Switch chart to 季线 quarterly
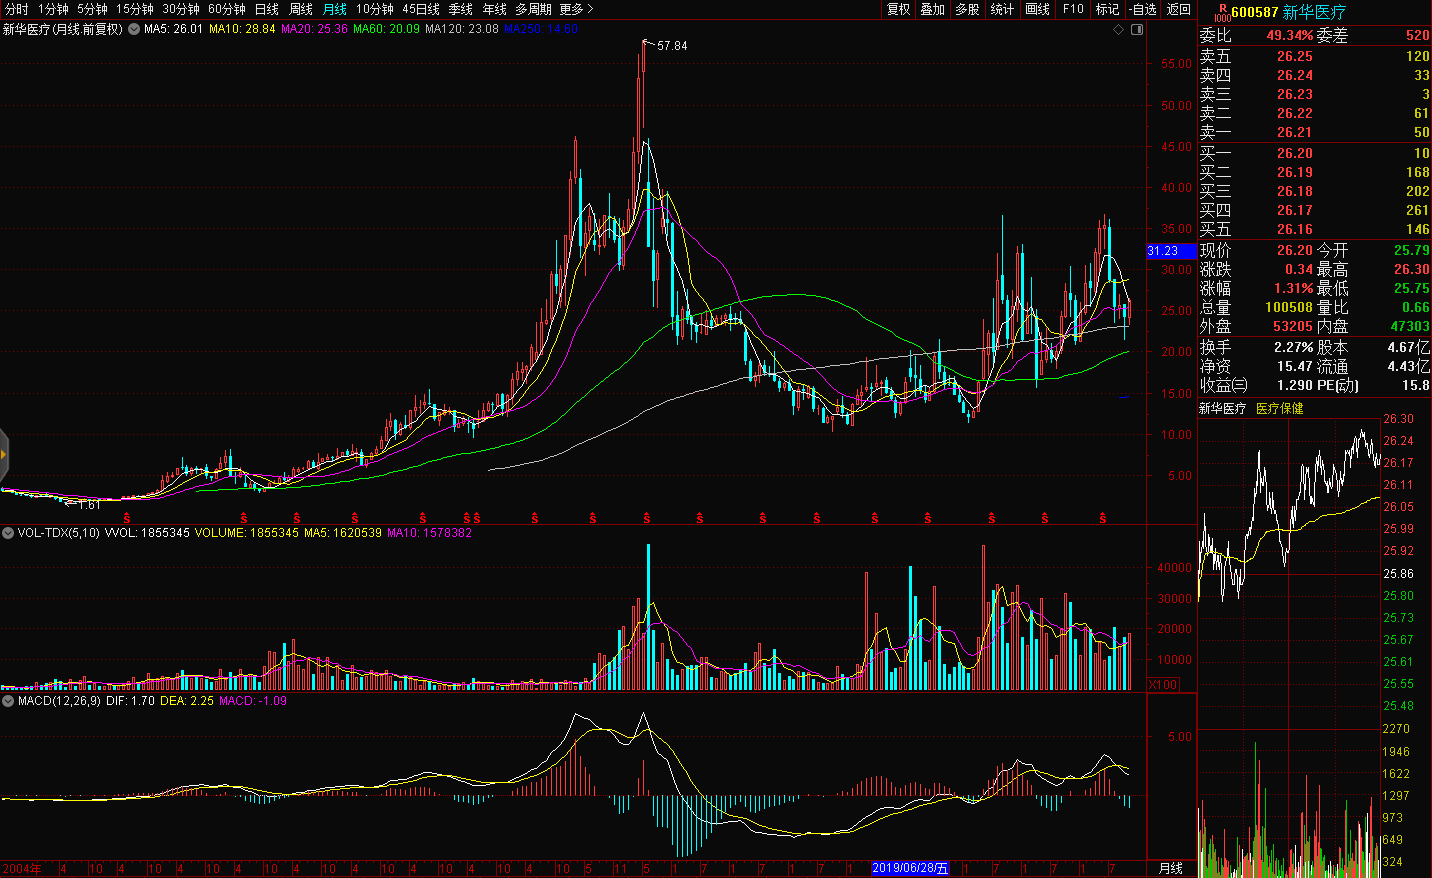Image resolution: width=1432 pixels, height=878 pixels. pyautogui.click(x=461, y=9)
